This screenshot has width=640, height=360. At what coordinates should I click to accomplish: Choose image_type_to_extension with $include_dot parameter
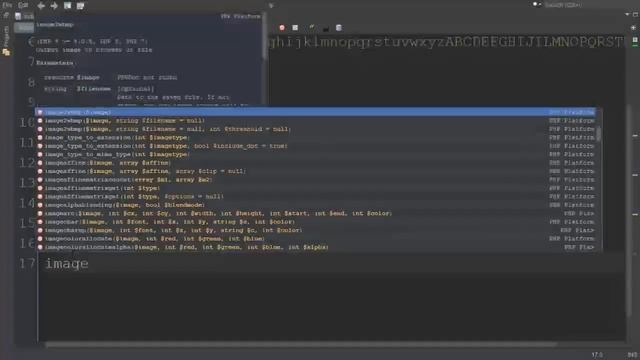[315, 146]
